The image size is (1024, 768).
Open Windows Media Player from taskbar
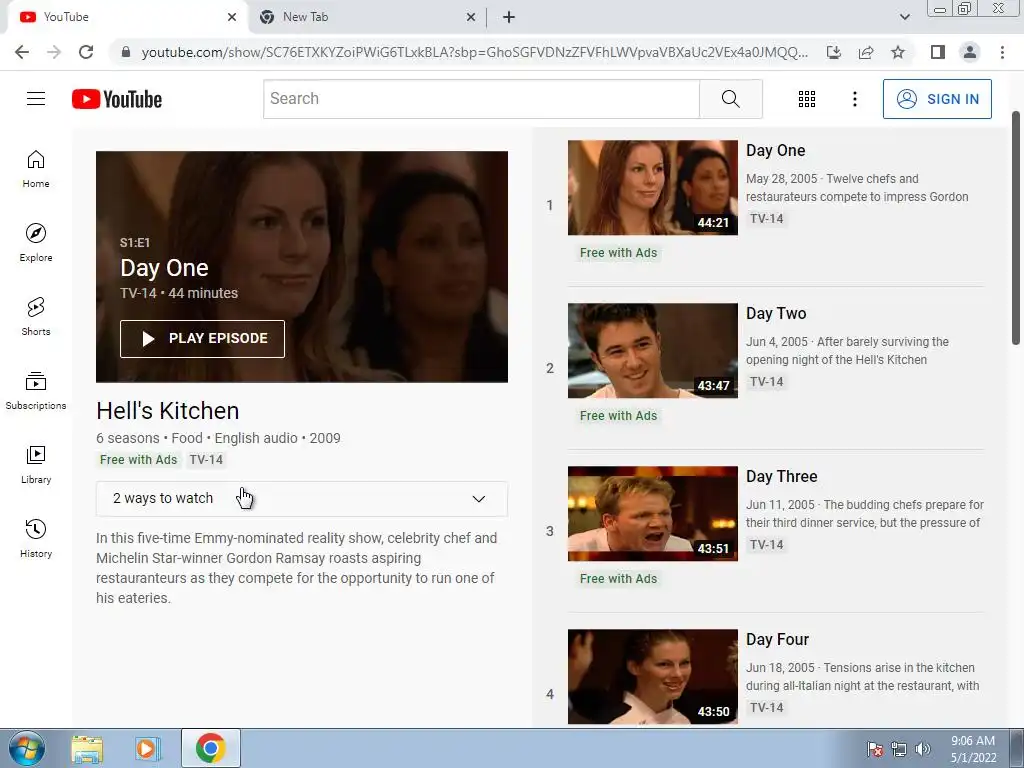[148, 748]
